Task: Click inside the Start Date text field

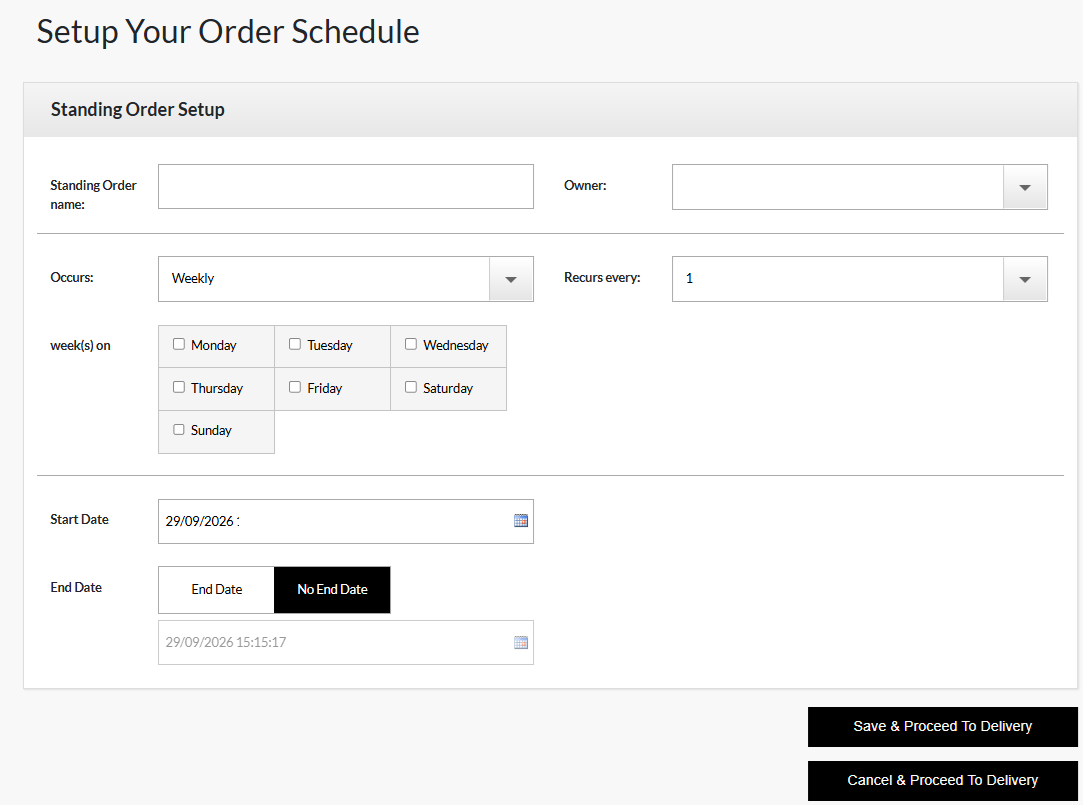Action: coord(336,521)
